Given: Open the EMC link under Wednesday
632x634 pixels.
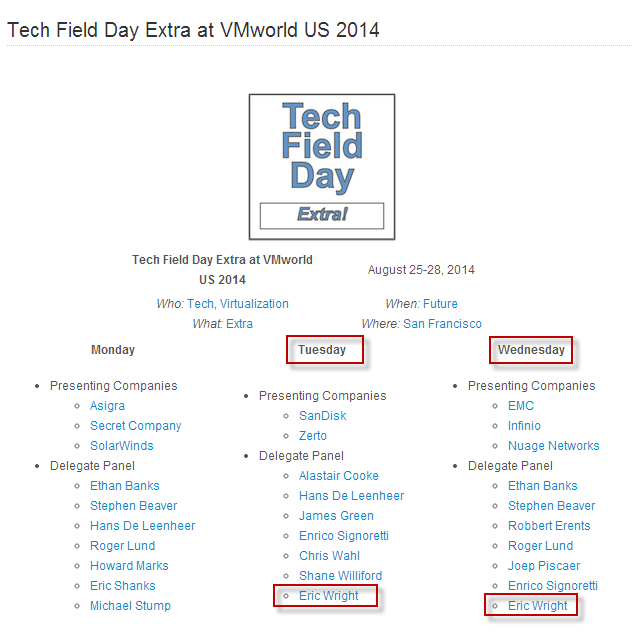Looking at the screenshot, I should pyautogui.click(x=520, y=406).
